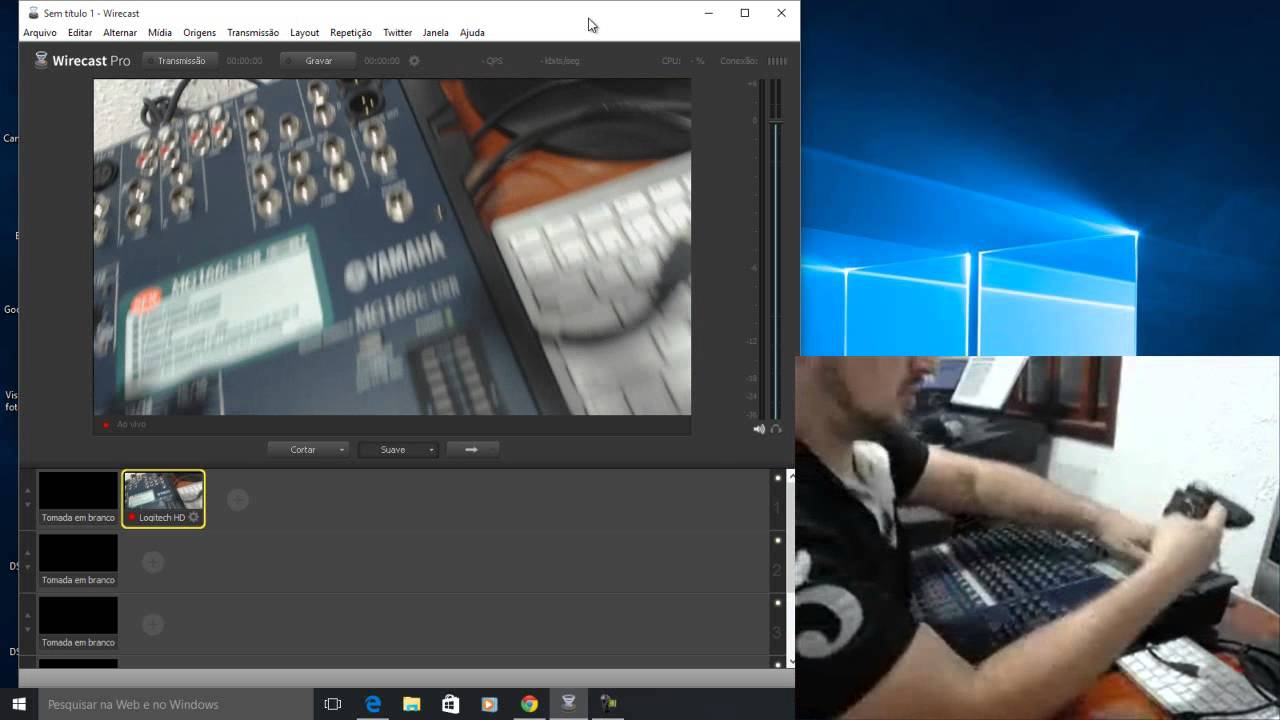The image size is (1280, 720).
Task: Toggle layer 1 visibility dot
Action: (x=778, y=478)
